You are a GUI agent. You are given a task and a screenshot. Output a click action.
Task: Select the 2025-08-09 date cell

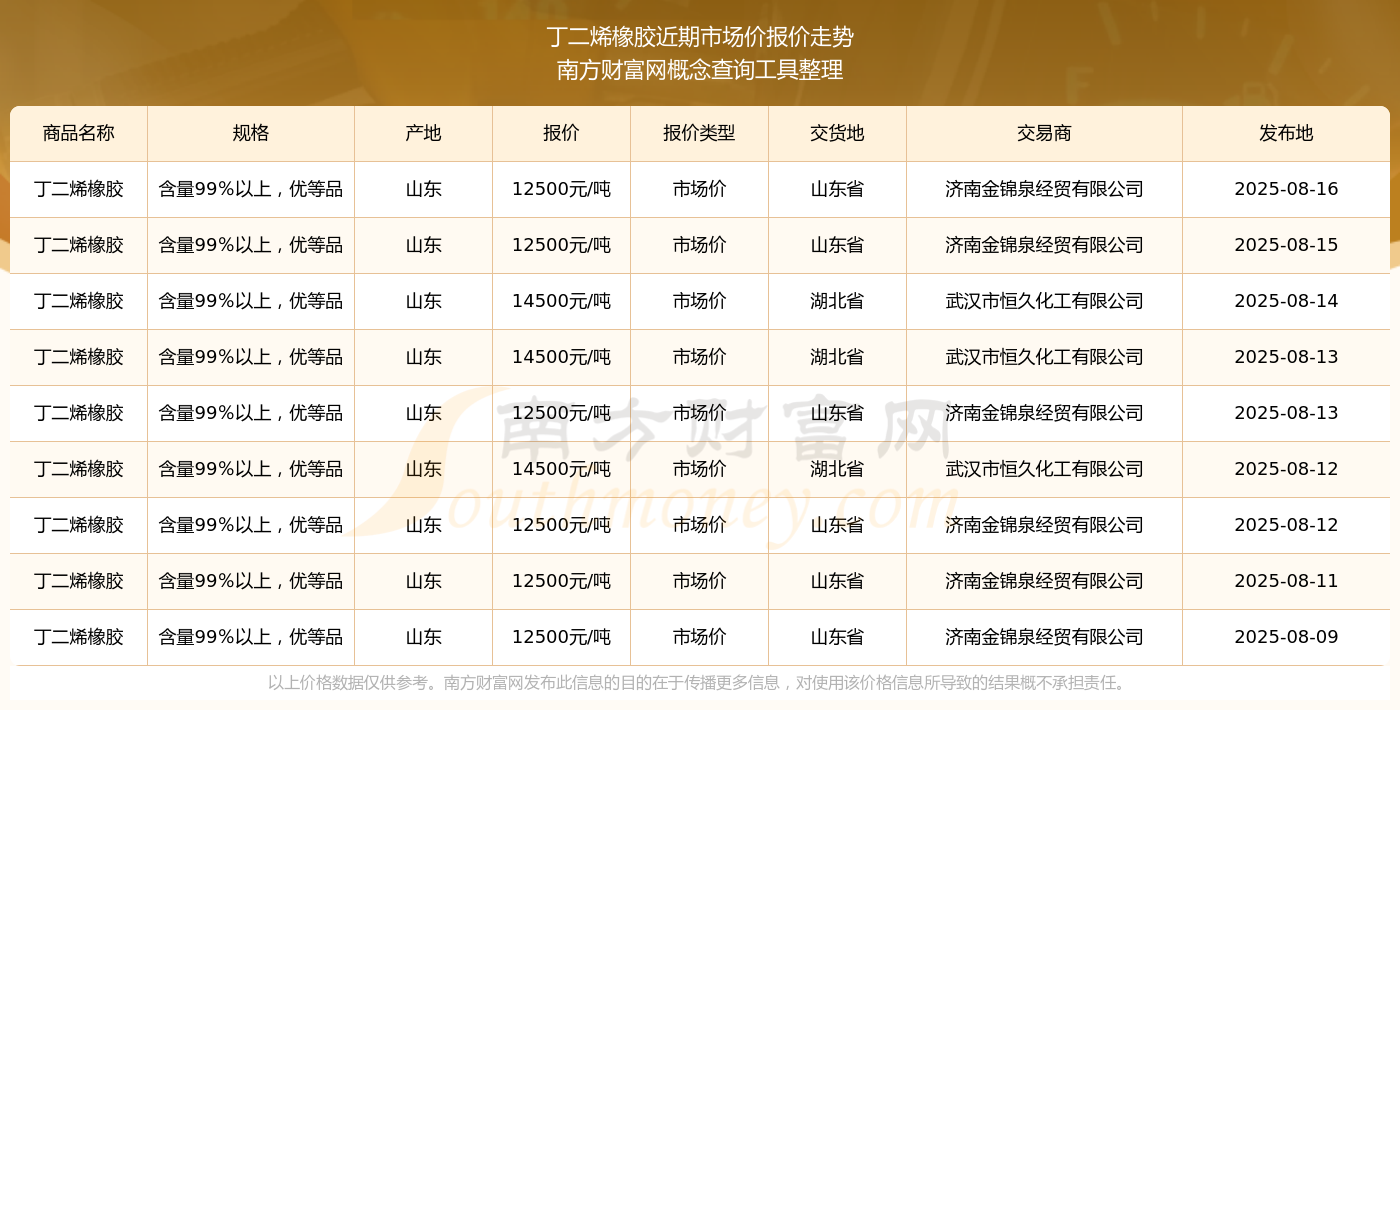(x=1286, y=638)
